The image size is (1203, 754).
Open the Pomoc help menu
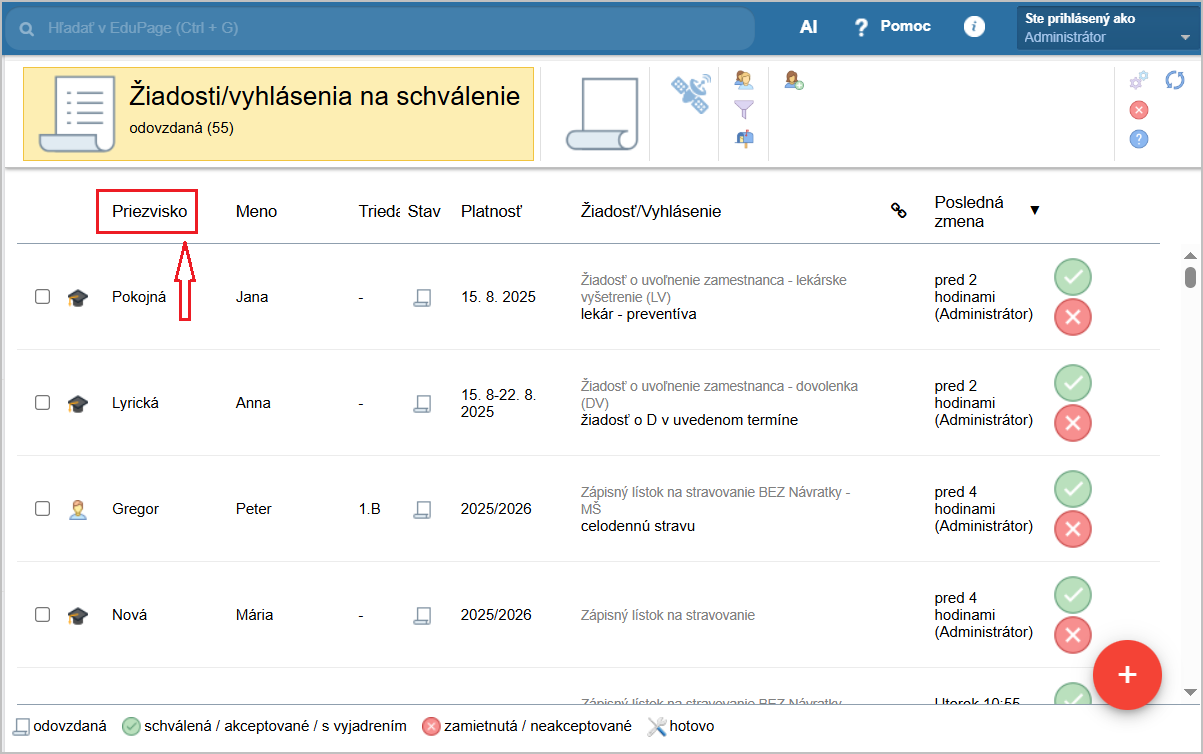[892, 27]
